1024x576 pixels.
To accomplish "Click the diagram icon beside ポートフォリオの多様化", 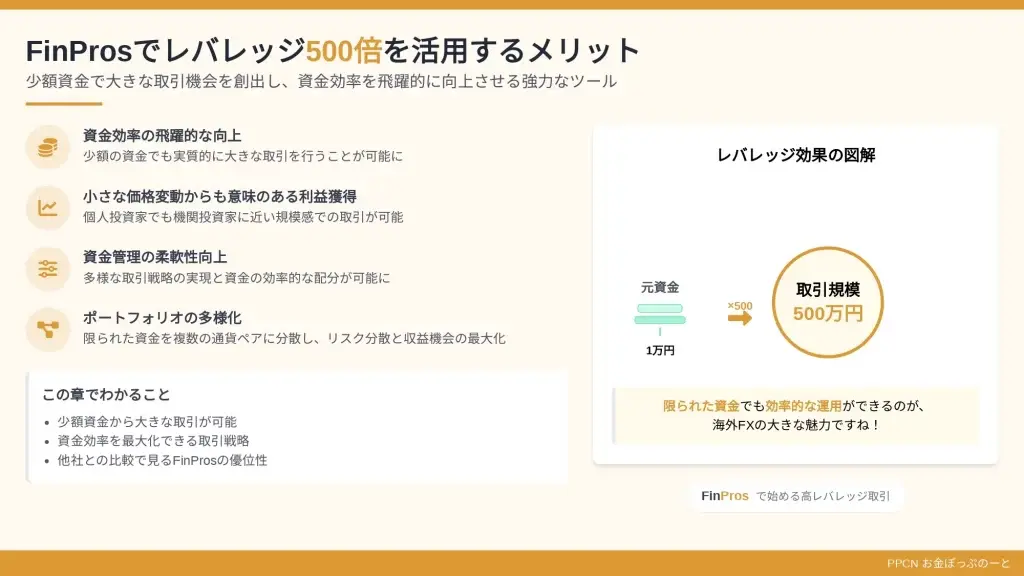I will [47, 329].
